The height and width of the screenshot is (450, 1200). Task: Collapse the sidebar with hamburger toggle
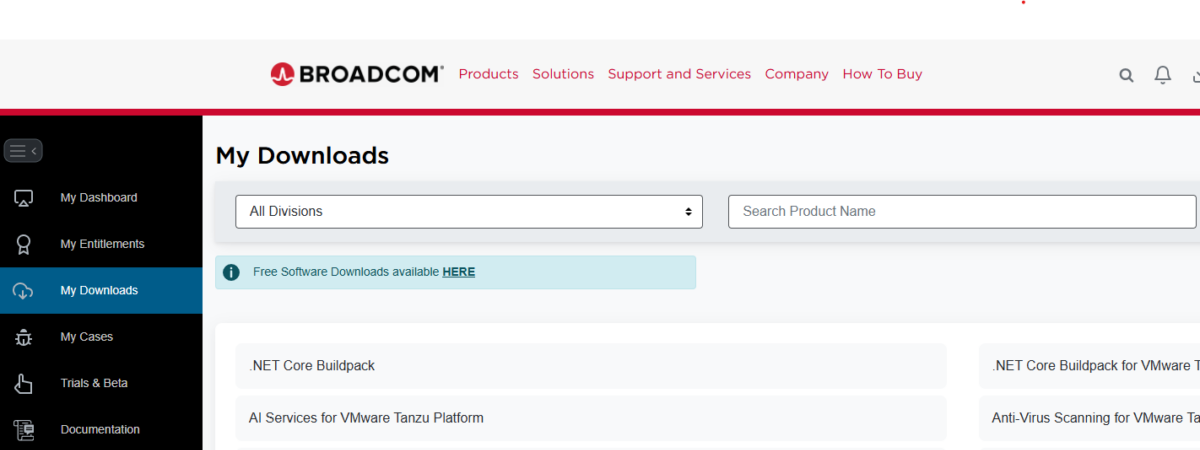tap(23, 151)
